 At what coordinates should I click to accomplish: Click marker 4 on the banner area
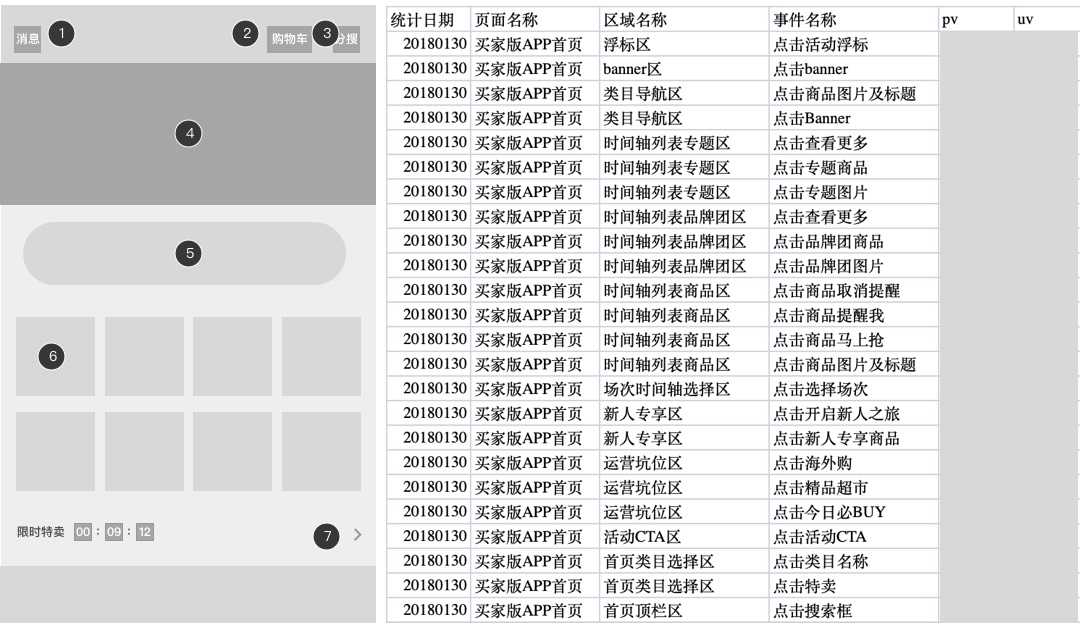pos(188,132)
